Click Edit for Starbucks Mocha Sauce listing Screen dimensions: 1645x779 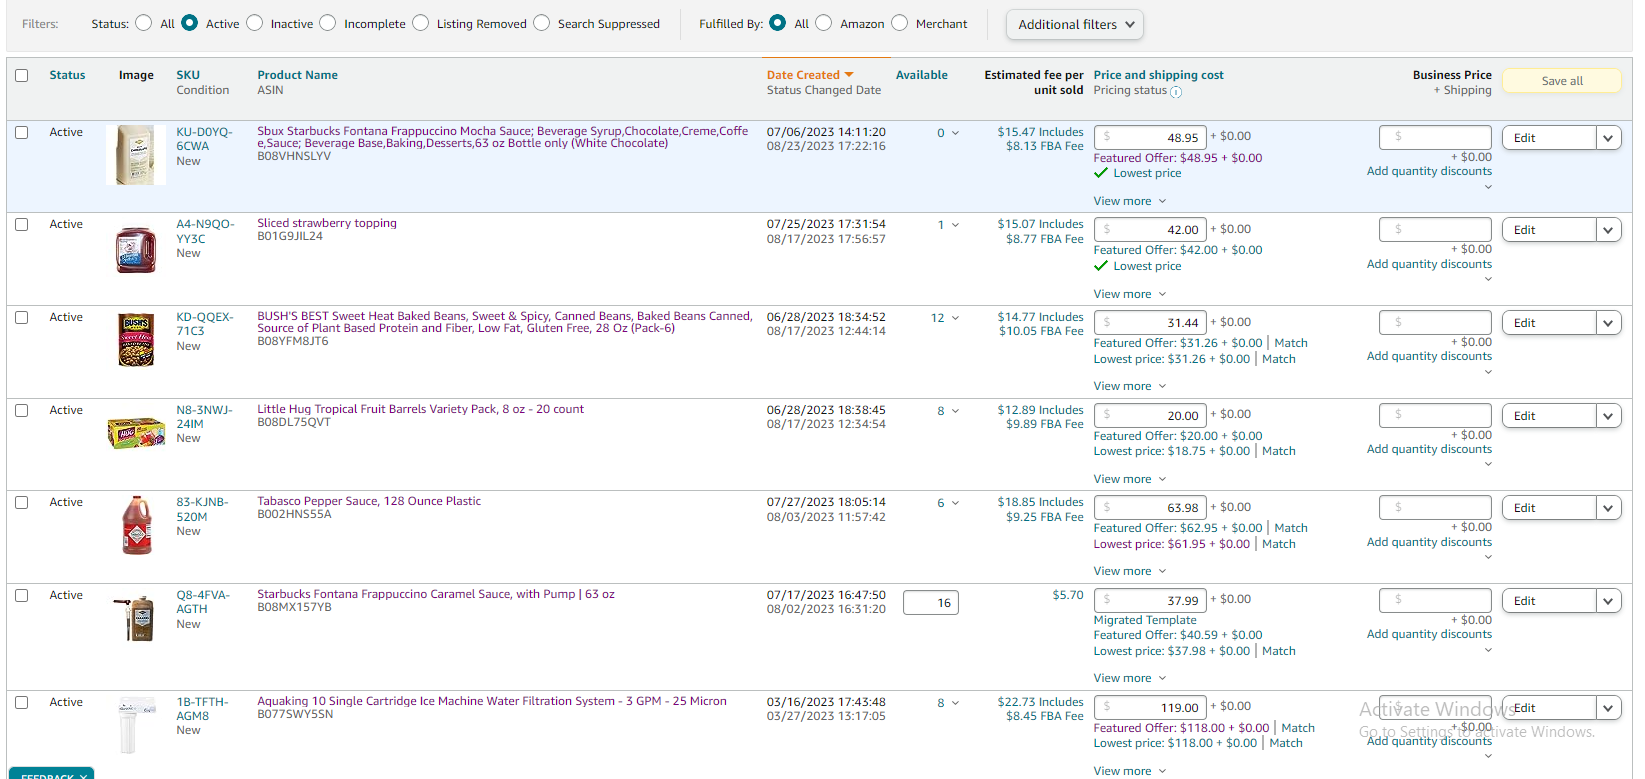(1549, 138)
